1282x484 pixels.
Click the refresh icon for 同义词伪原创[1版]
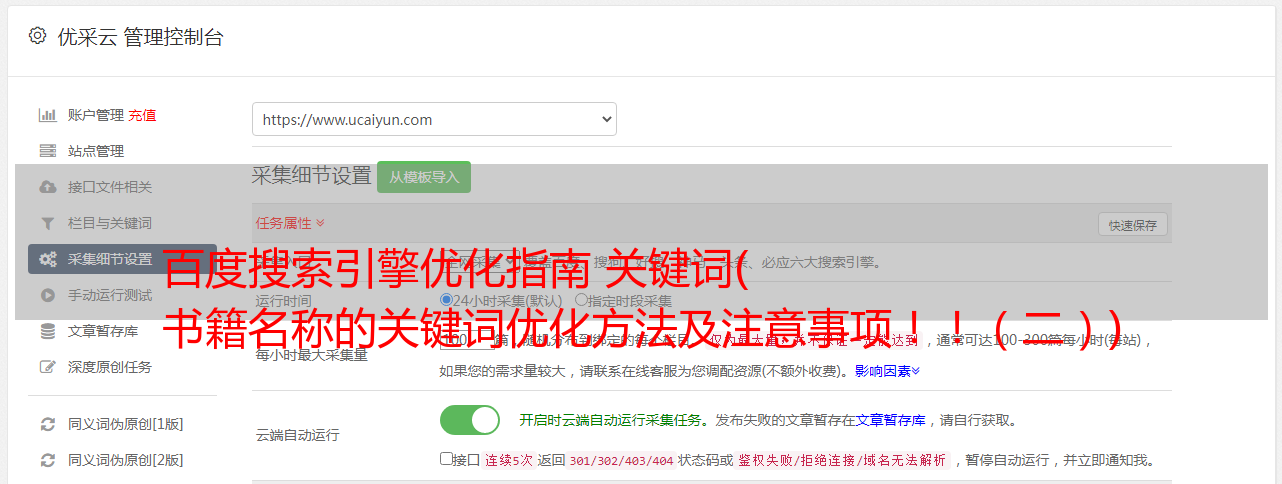click(47, 424)
